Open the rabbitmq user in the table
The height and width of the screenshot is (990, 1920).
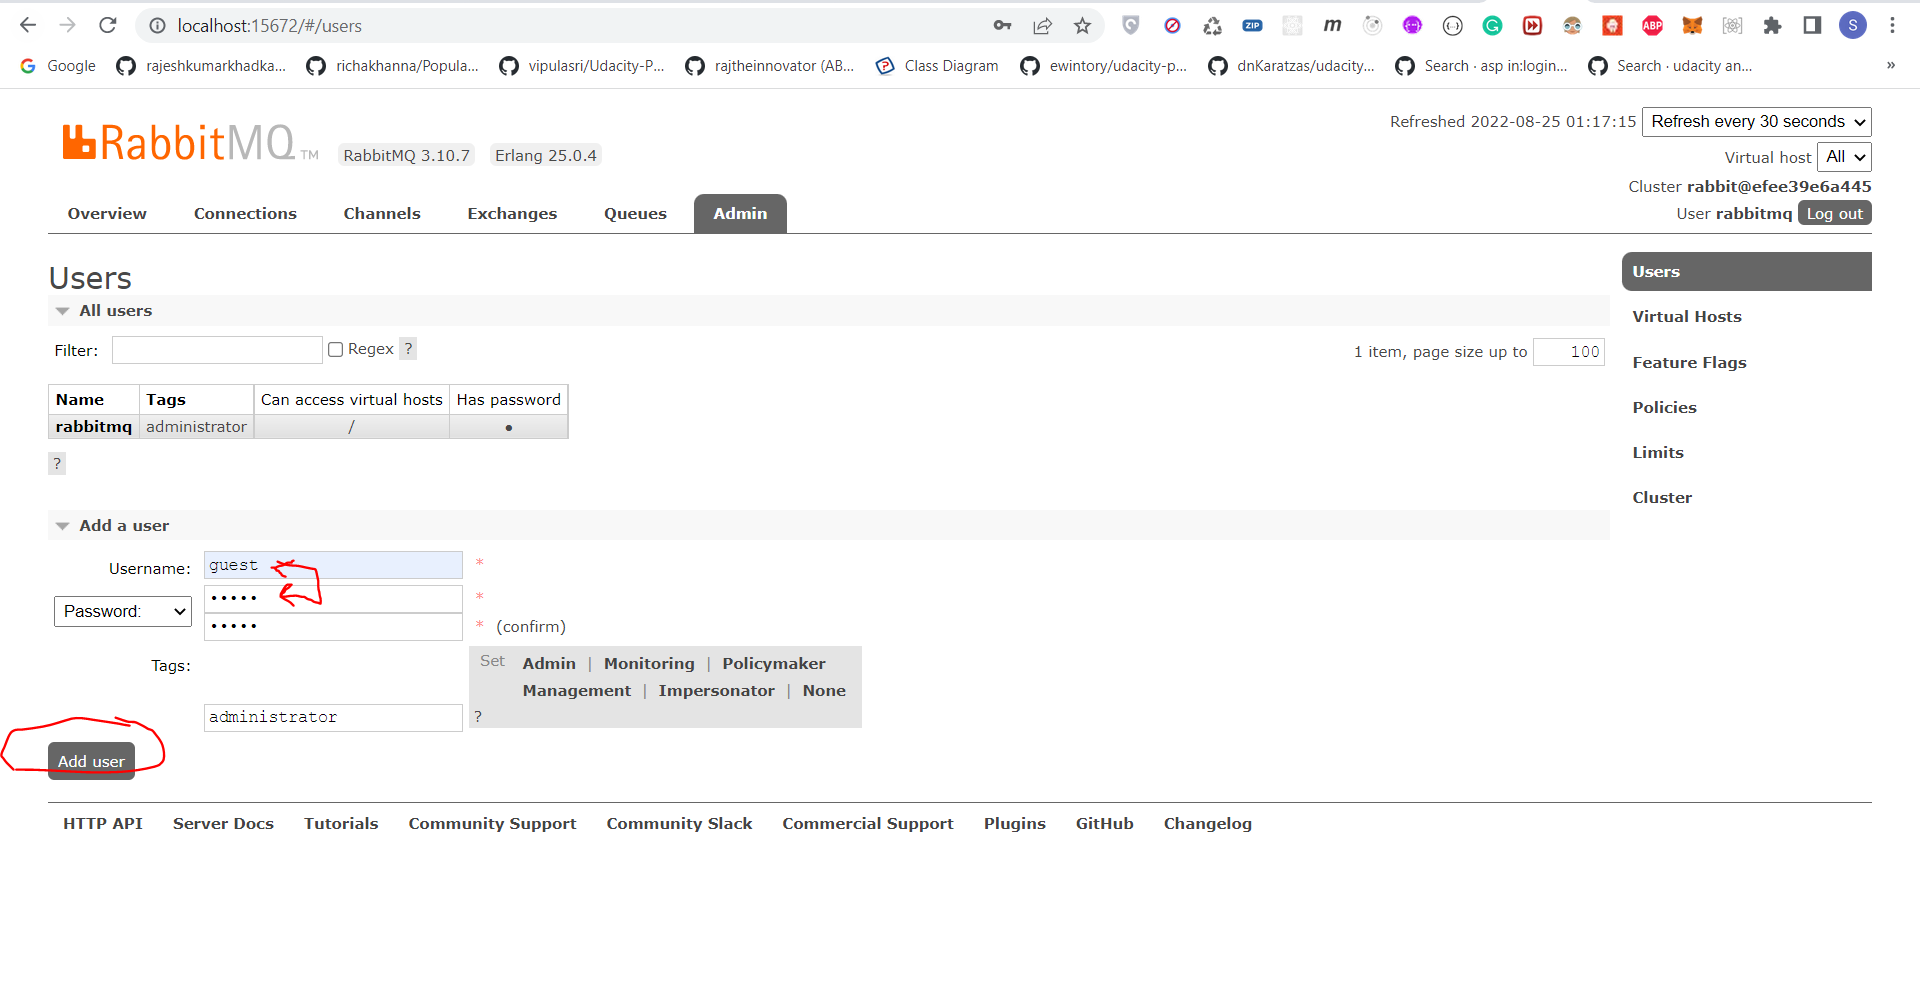pyautogui.click(x=94, y=427)
